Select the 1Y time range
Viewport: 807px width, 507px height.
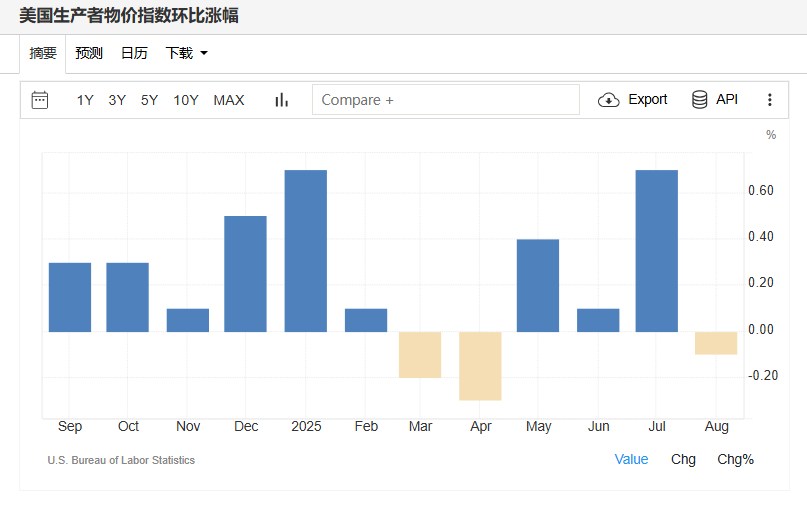click(85, 100)
